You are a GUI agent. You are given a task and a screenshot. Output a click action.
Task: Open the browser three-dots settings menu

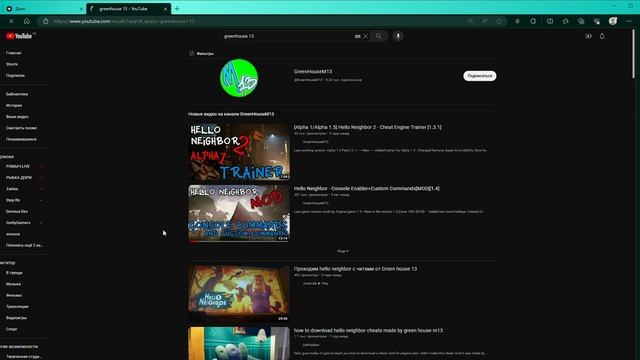click(629, 21)
